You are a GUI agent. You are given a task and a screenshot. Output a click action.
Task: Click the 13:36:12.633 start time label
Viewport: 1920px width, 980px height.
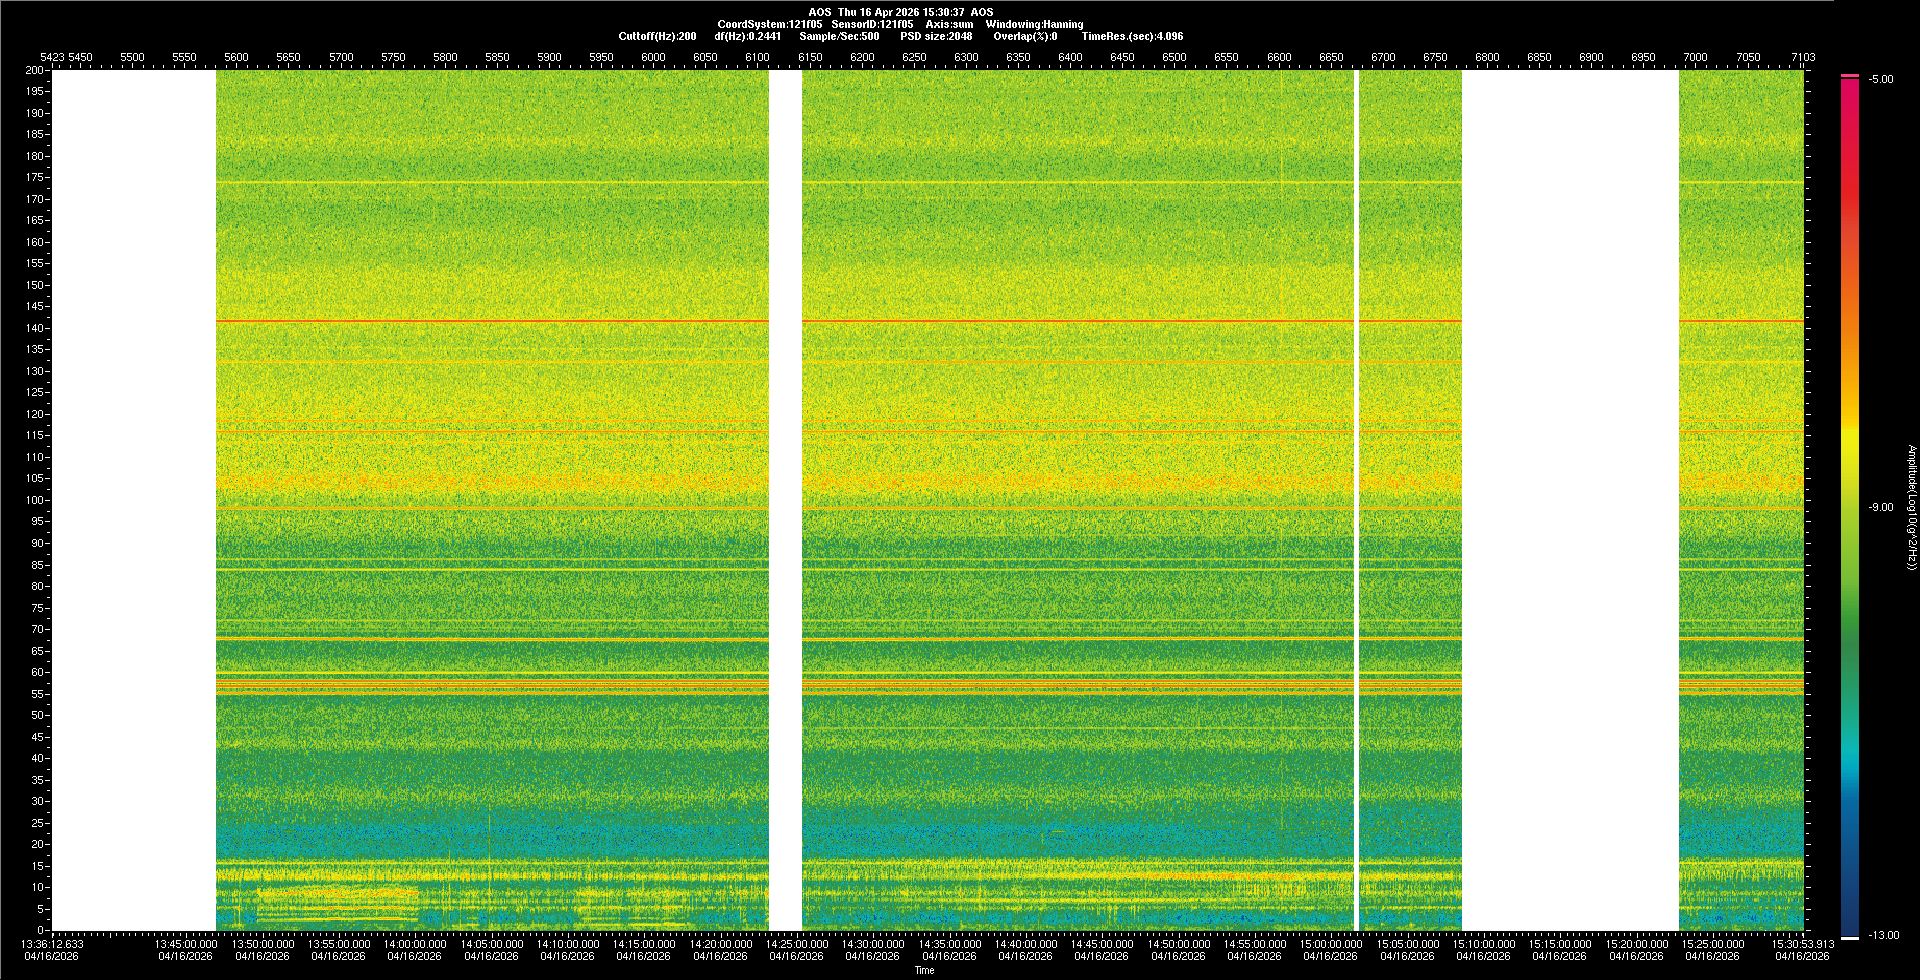click(x=53, y=944)
